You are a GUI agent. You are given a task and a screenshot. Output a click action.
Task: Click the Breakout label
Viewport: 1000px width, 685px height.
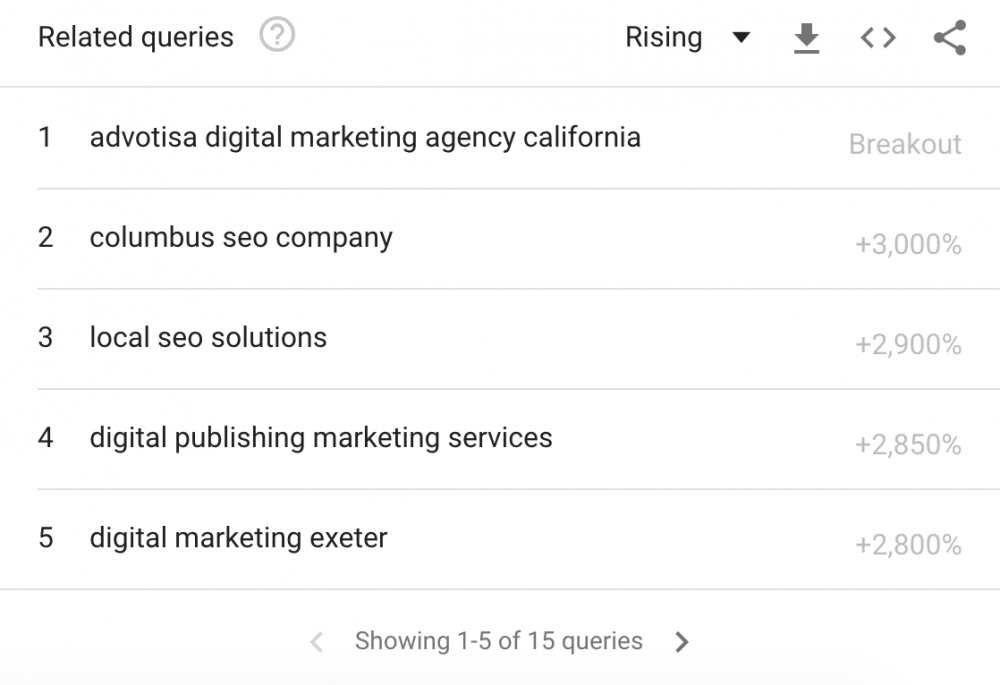(905, 144)
